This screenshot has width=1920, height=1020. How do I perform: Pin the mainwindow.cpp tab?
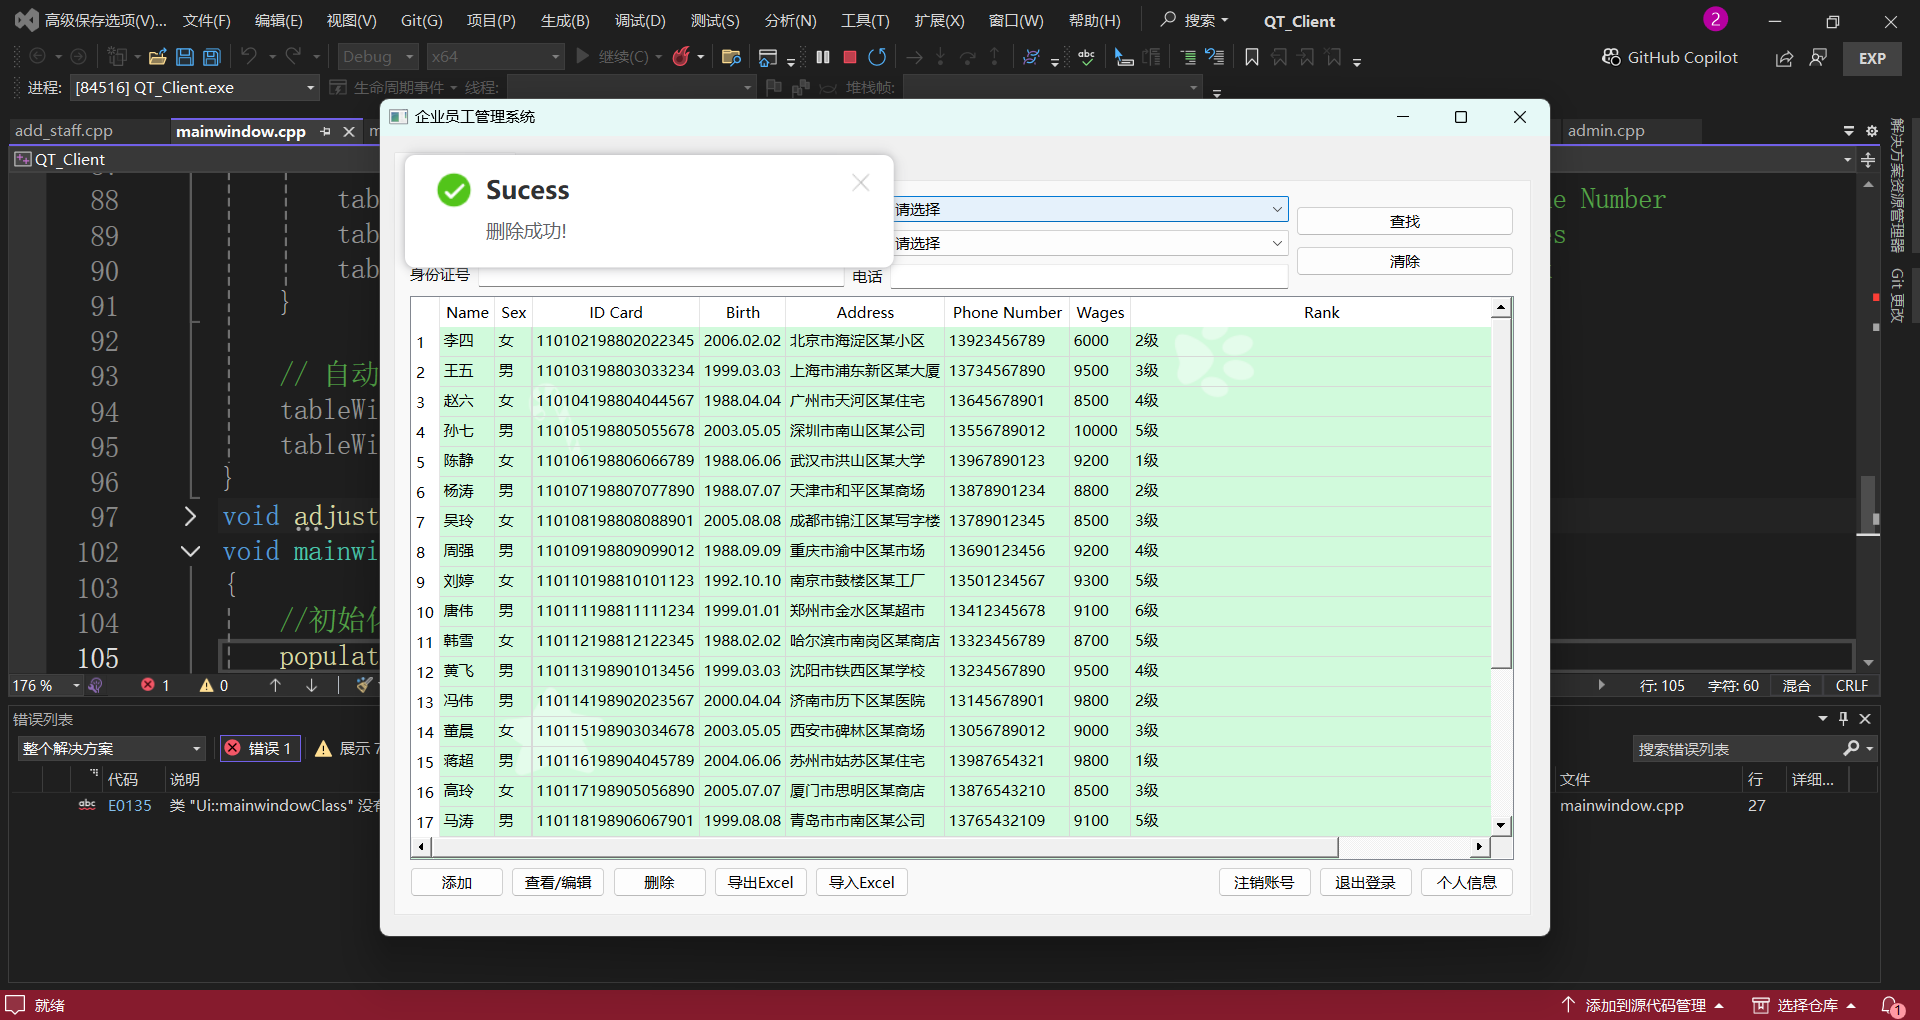[325, 131]
